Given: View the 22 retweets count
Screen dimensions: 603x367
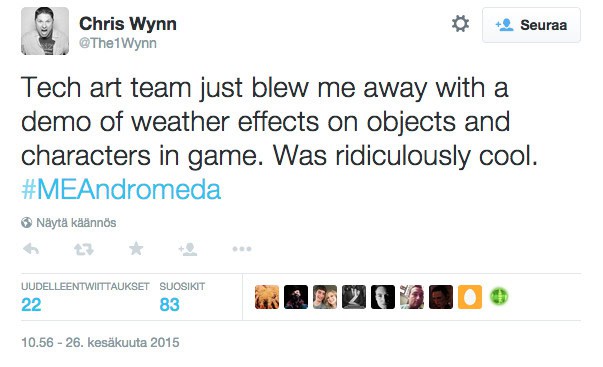Looking at the screenshot, I should click(x=31, y=305).
